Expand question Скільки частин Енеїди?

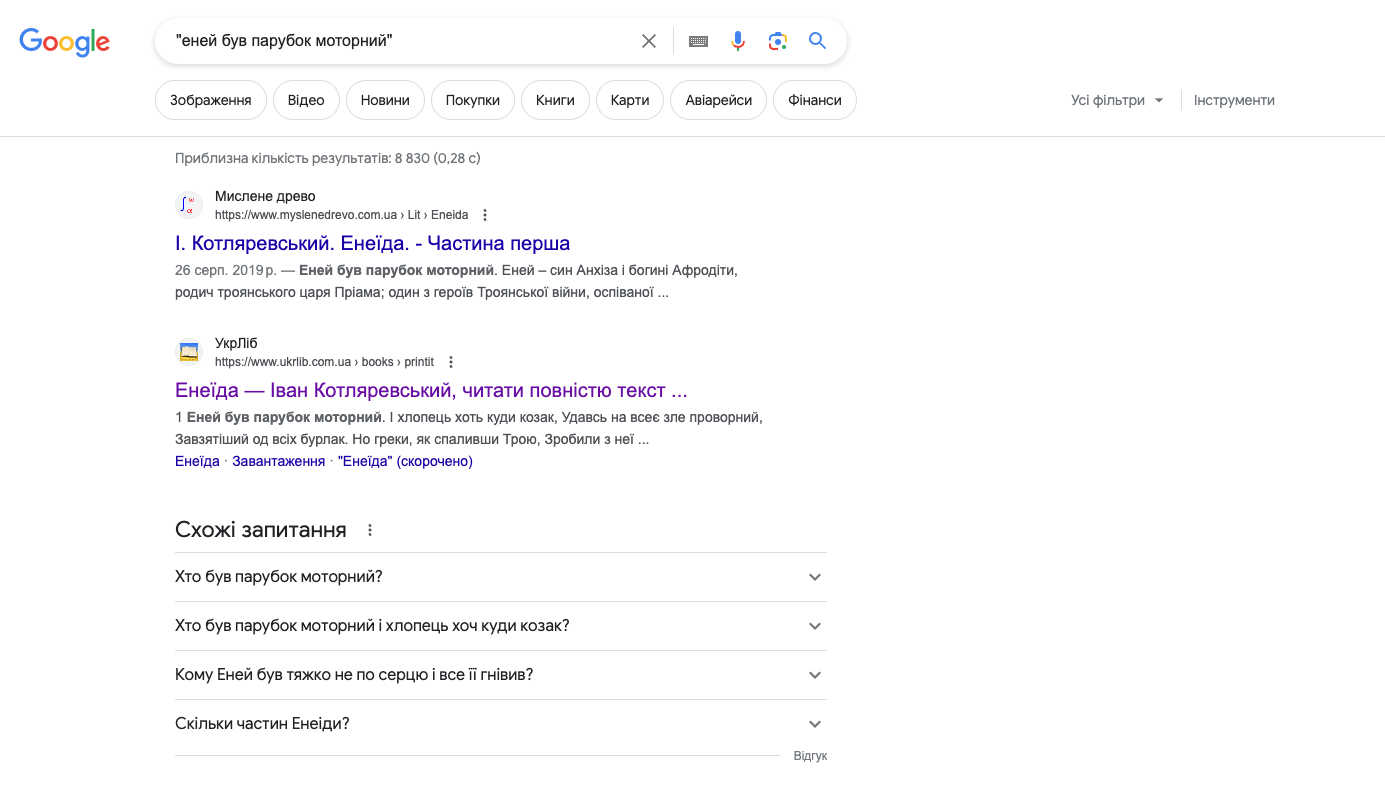point(501,724)
